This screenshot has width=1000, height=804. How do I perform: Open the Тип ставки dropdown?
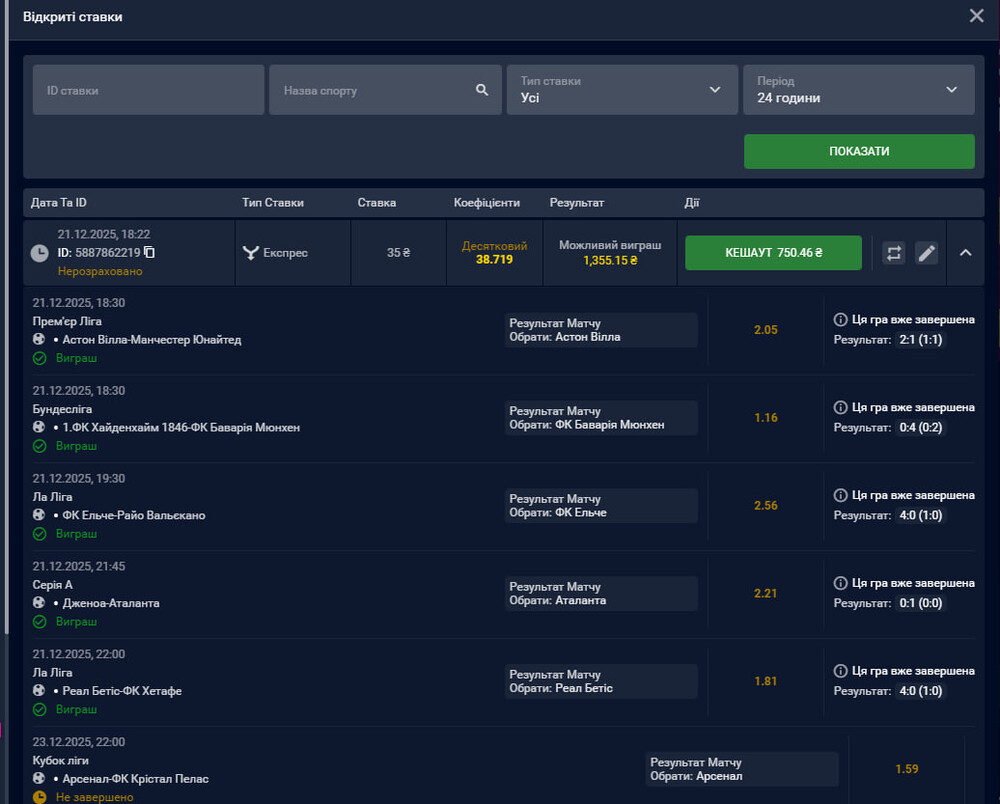pyautogui.click(x=620, y=90)
